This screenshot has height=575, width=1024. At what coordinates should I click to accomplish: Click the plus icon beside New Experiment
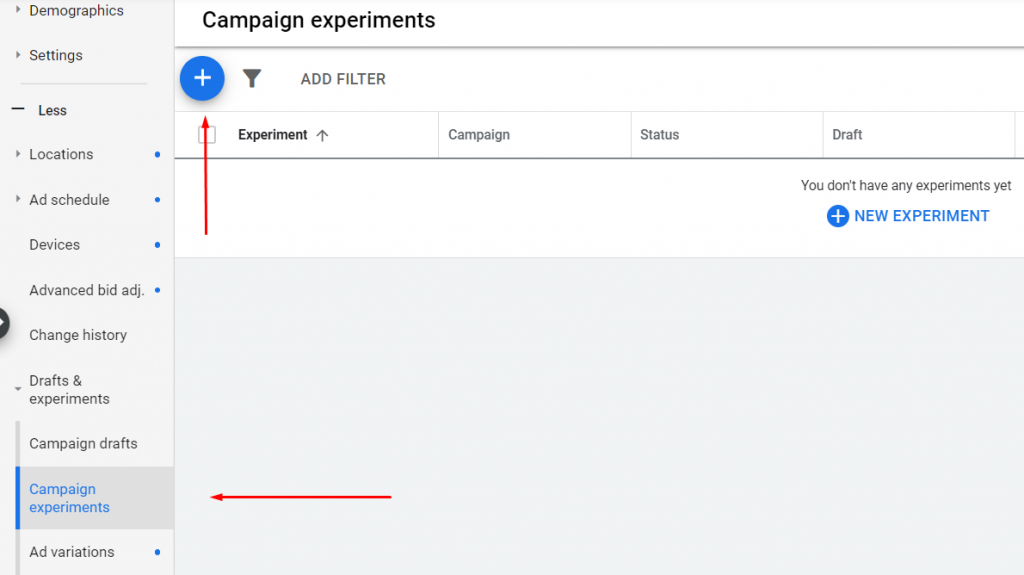coord(837,216)
